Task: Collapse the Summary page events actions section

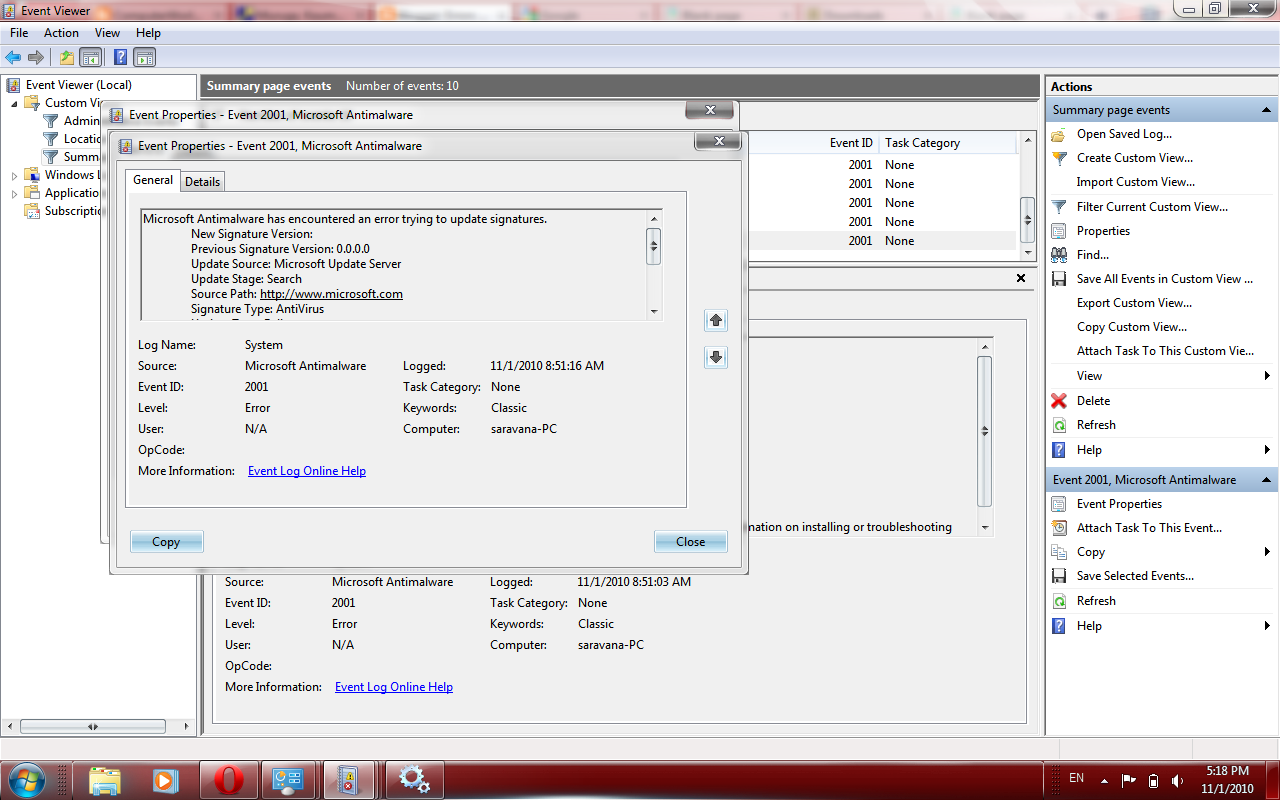Action: coord(1267,110)
